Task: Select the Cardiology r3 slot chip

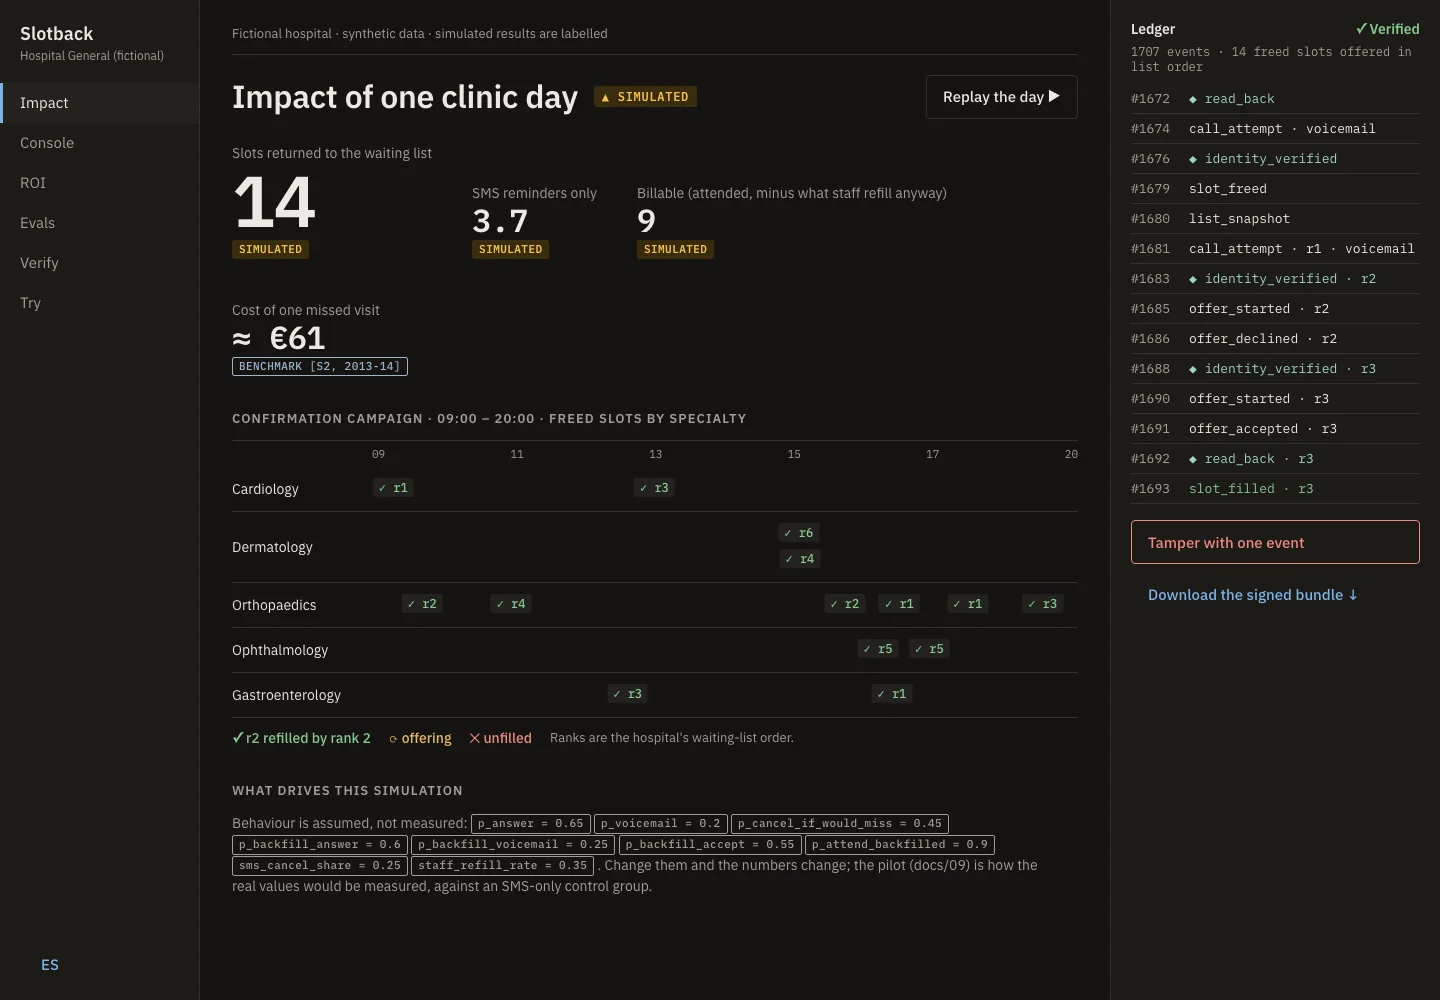Action: pos(654,488)
